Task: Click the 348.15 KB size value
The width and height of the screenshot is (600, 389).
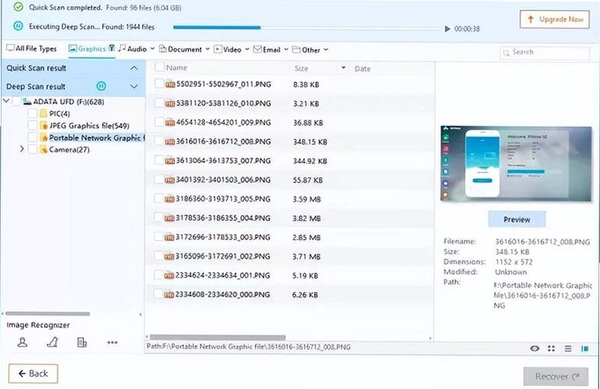Action: coord(310,142)
